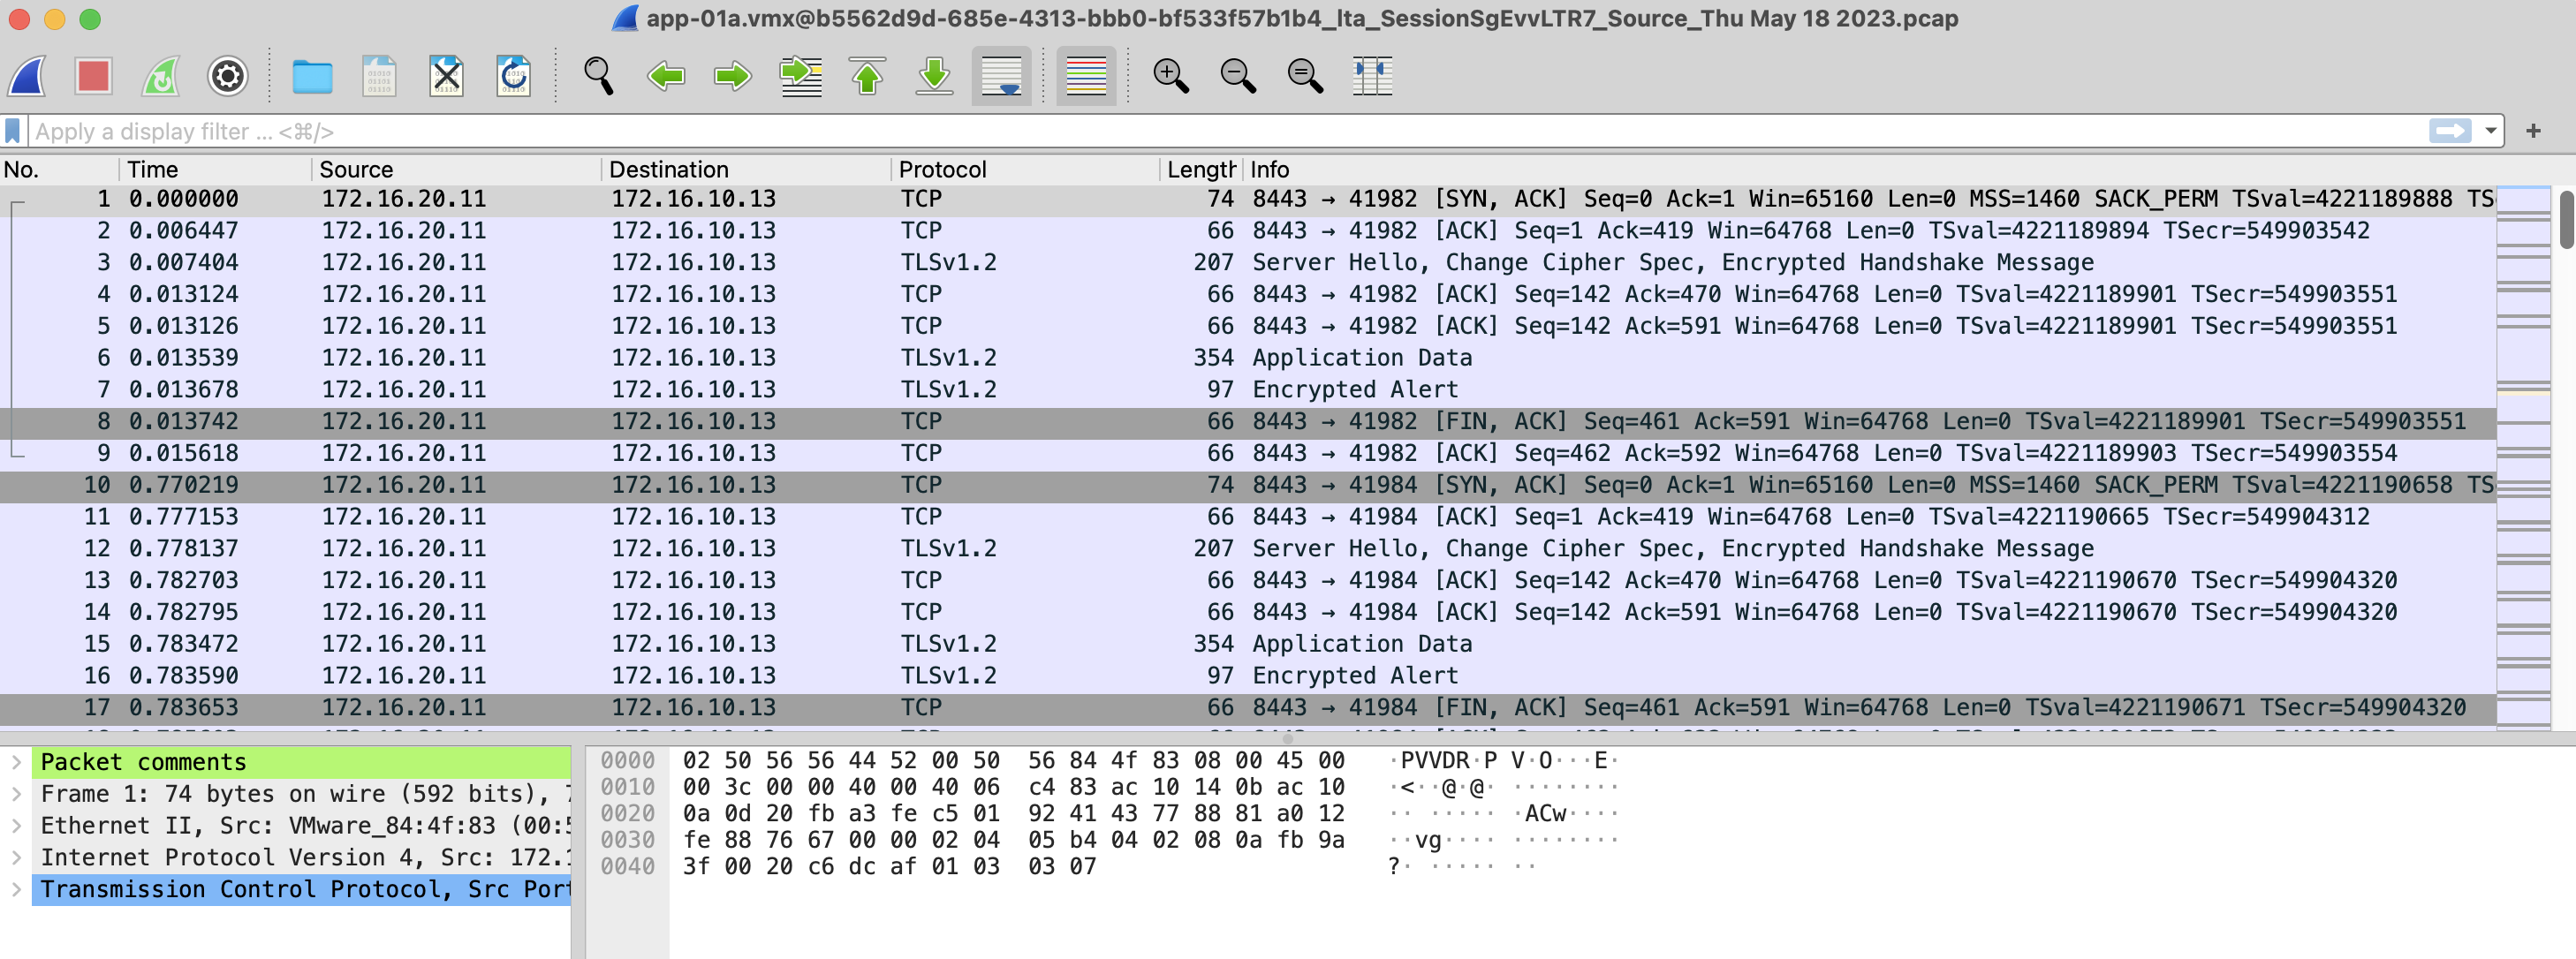Screen dimensions: 2576x959
Task: Open a capture file with the folder icon
Action: pyautogui.click(x=312, y=76)
